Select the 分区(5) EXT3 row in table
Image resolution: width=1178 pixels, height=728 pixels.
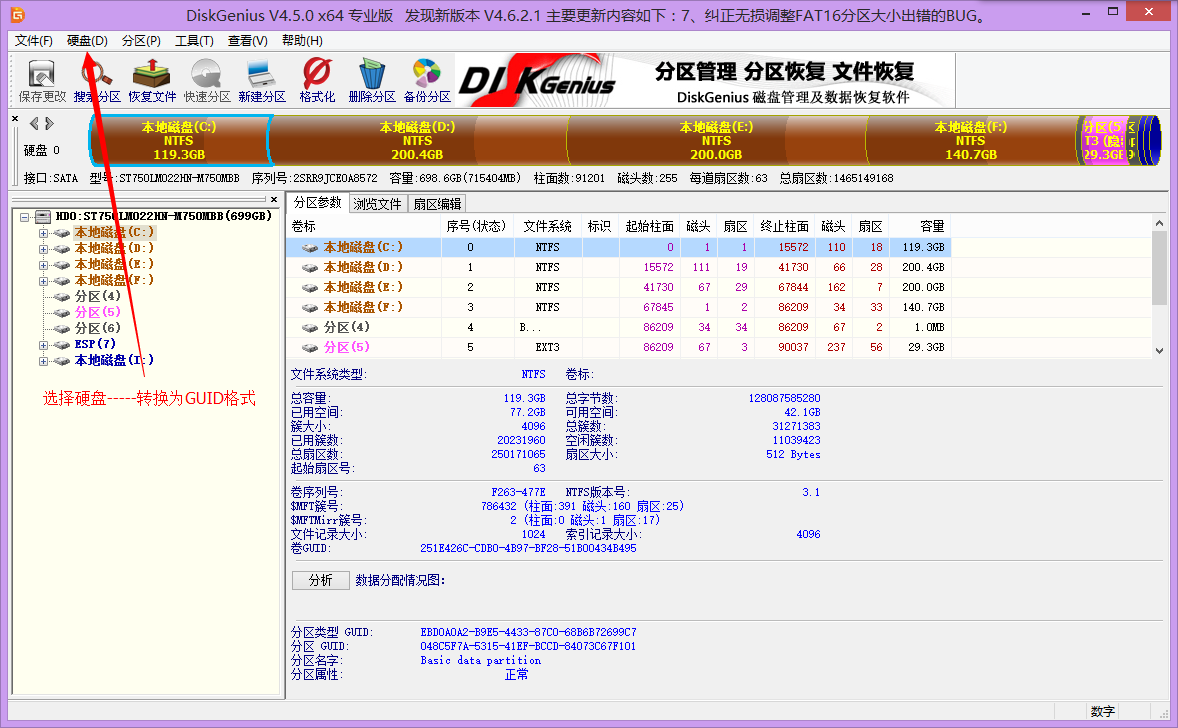(618, 348)
